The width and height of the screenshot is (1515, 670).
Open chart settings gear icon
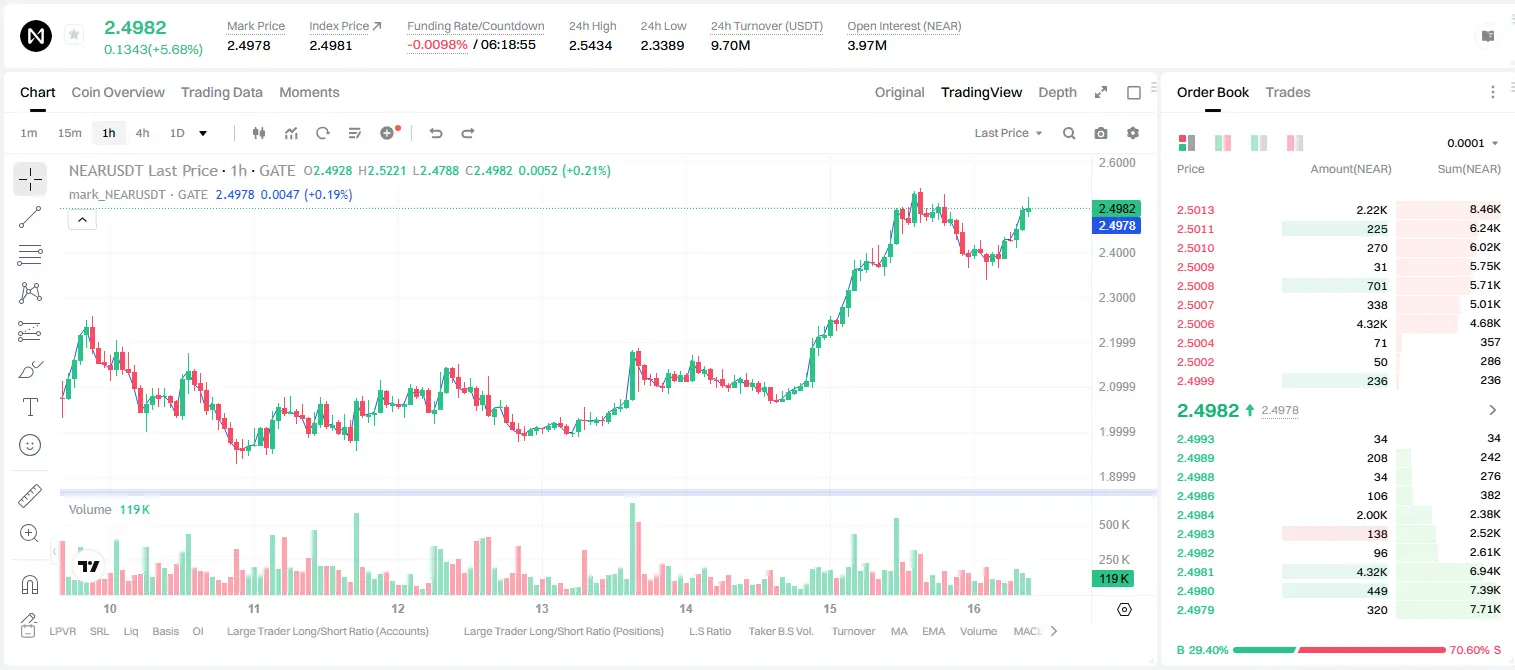pyautogui.click(x=1133, y=133)
